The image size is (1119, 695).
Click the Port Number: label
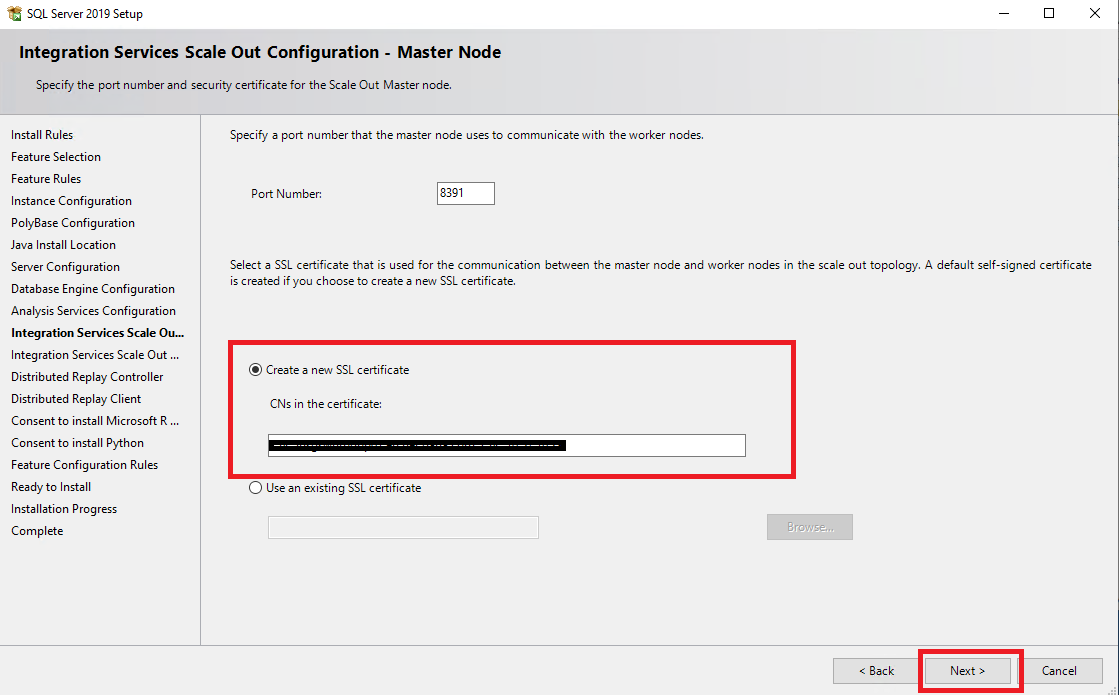(x=286, y=194)
